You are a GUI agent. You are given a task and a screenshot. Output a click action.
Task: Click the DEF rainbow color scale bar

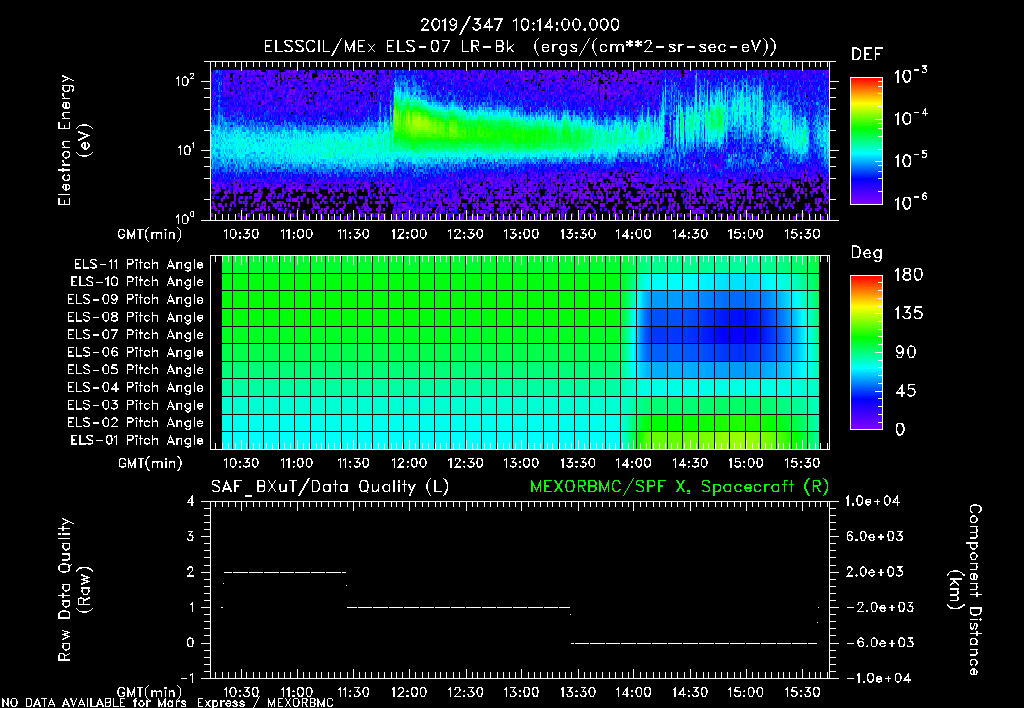(867, 140)
